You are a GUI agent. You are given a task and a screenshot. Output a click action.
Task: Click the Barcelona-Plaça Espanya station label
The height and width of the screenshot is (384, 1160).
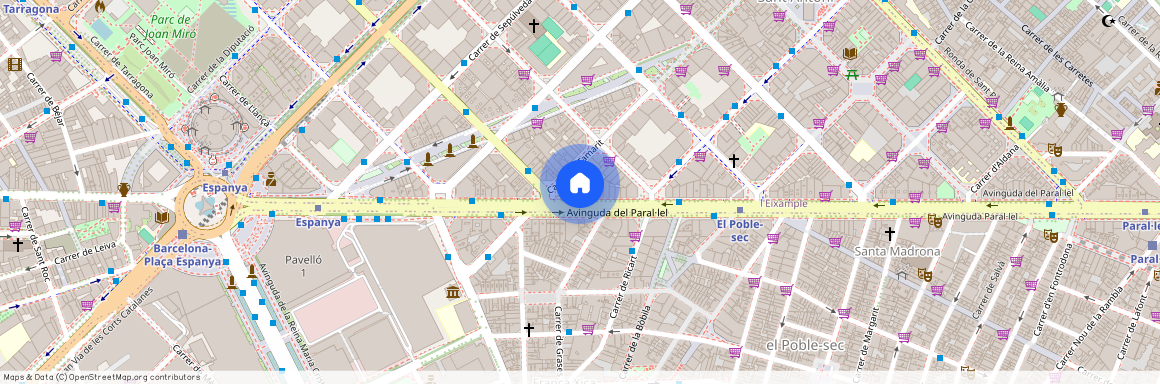point(182,255)
